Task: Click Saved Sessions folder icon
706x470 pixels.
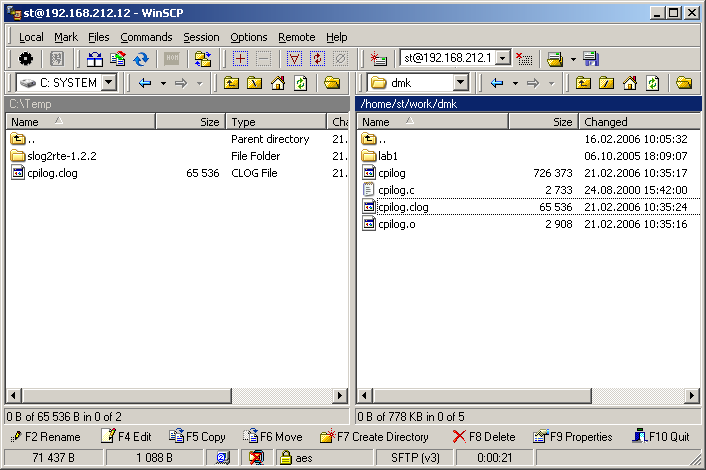Action: tap(555, 59)
